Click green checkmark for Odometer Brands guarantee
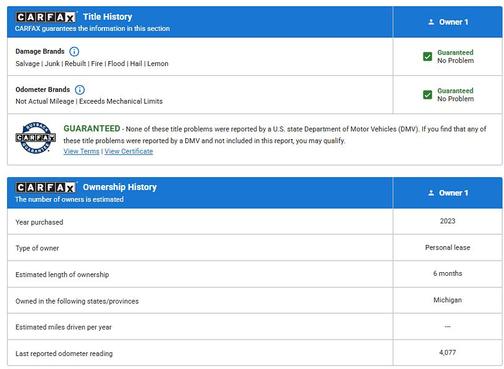 [x=427, y=95]
